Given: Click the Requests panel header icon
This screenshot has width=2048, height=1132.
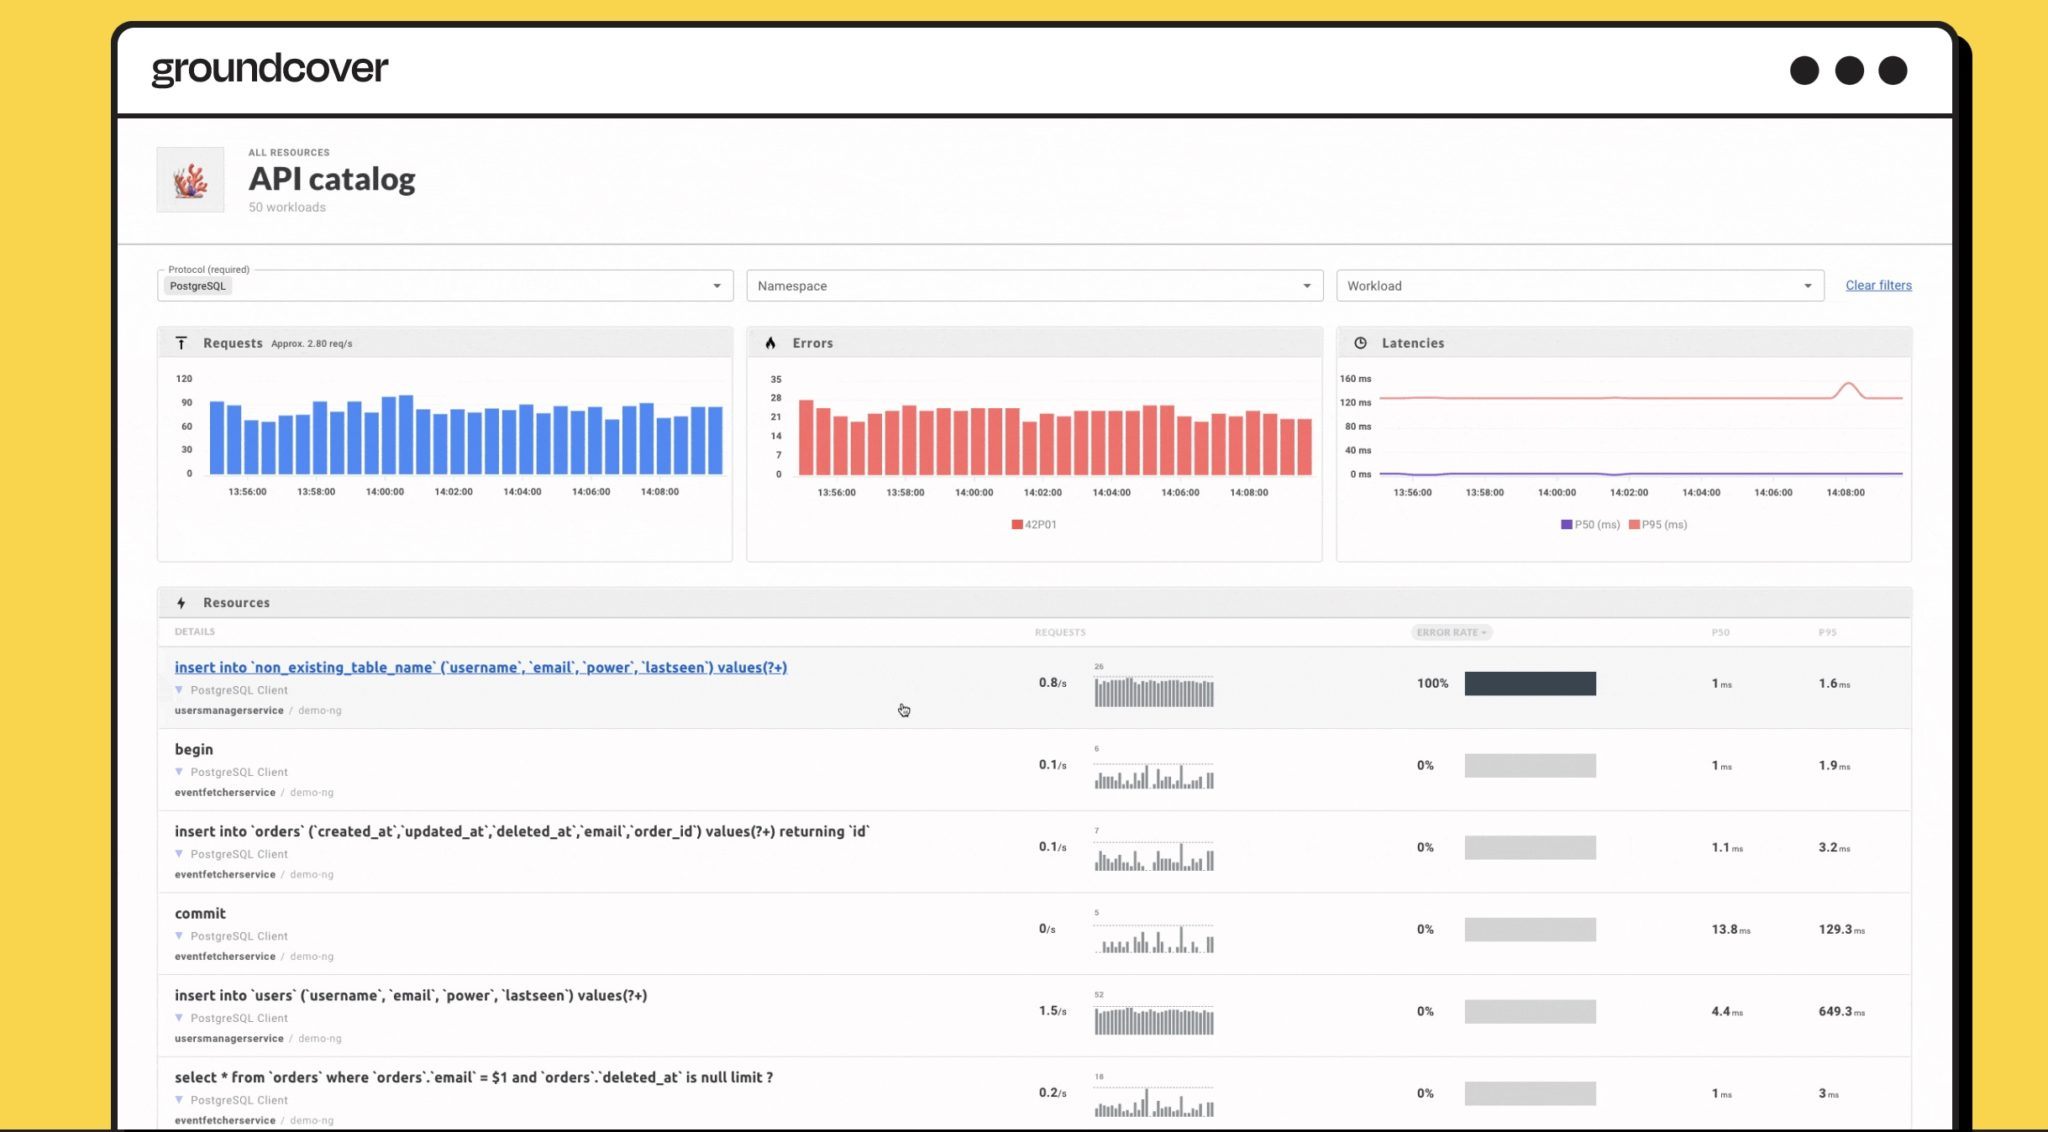Looking at the screenshot, I should pos(181,343).
